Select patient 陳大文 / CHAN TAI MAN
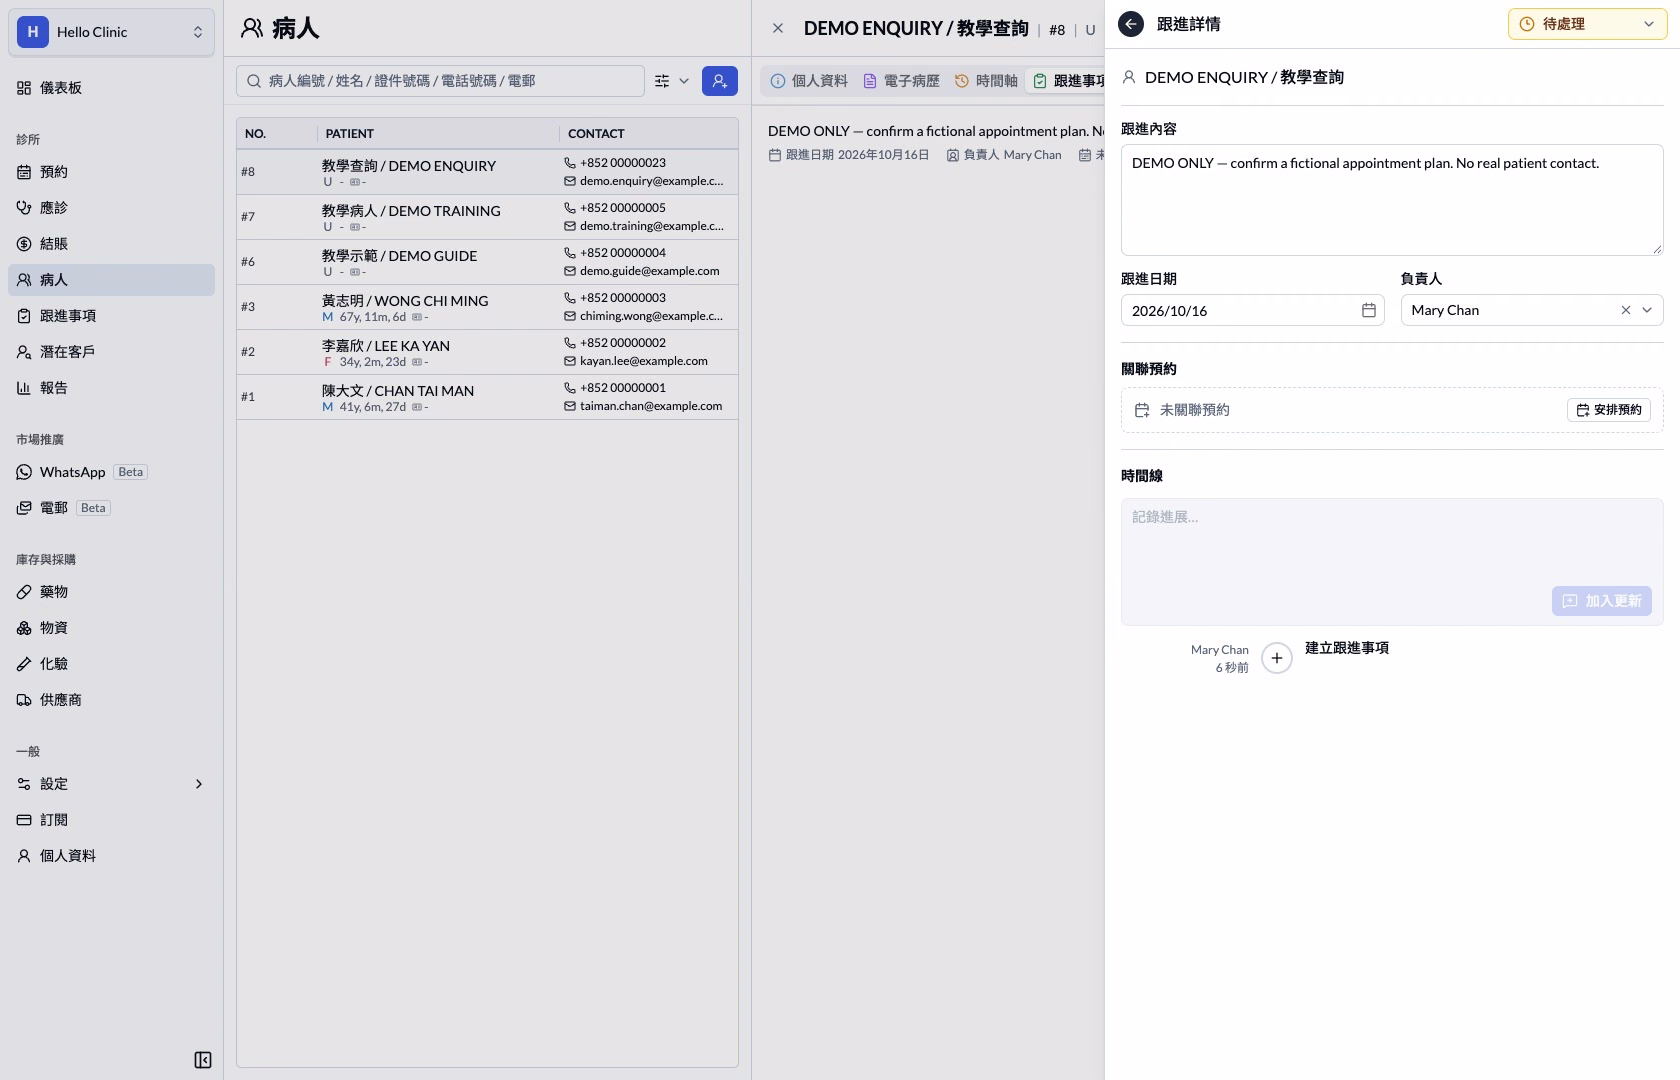Screen dimensions: 1680x1080 (488, 397)
